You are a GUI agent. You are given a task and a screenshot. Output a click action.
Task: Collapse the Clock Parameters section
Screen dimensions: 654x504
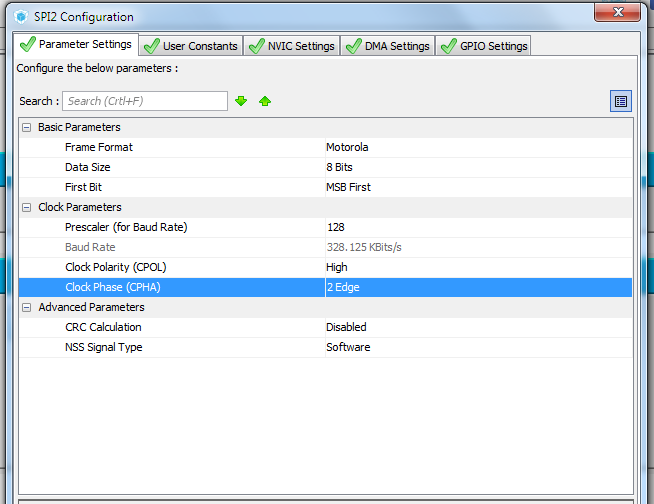26,207
